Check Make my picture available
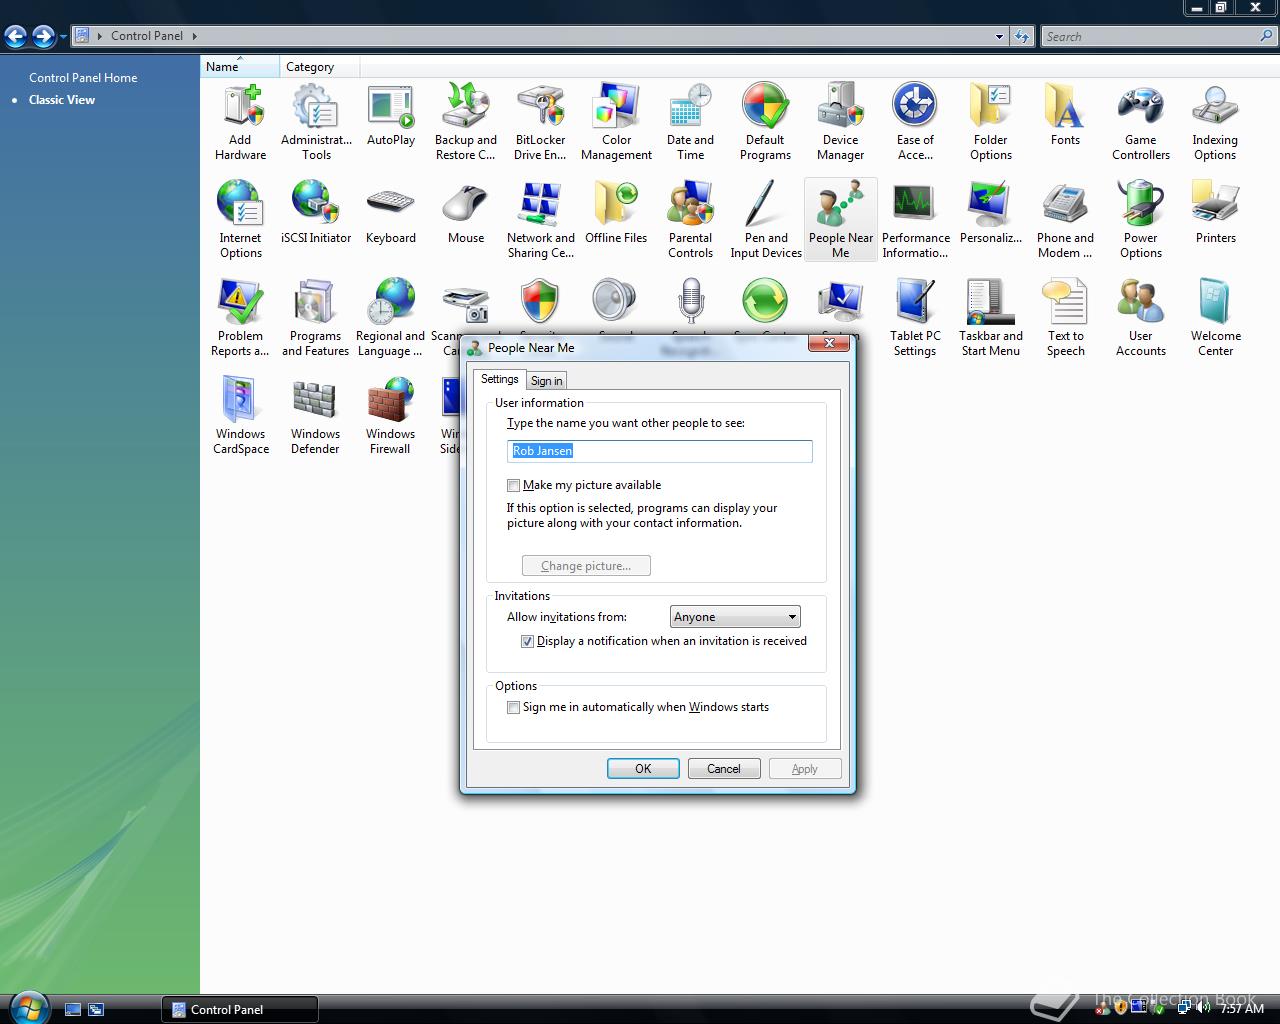1280x1024 pixels. [513, 485]
